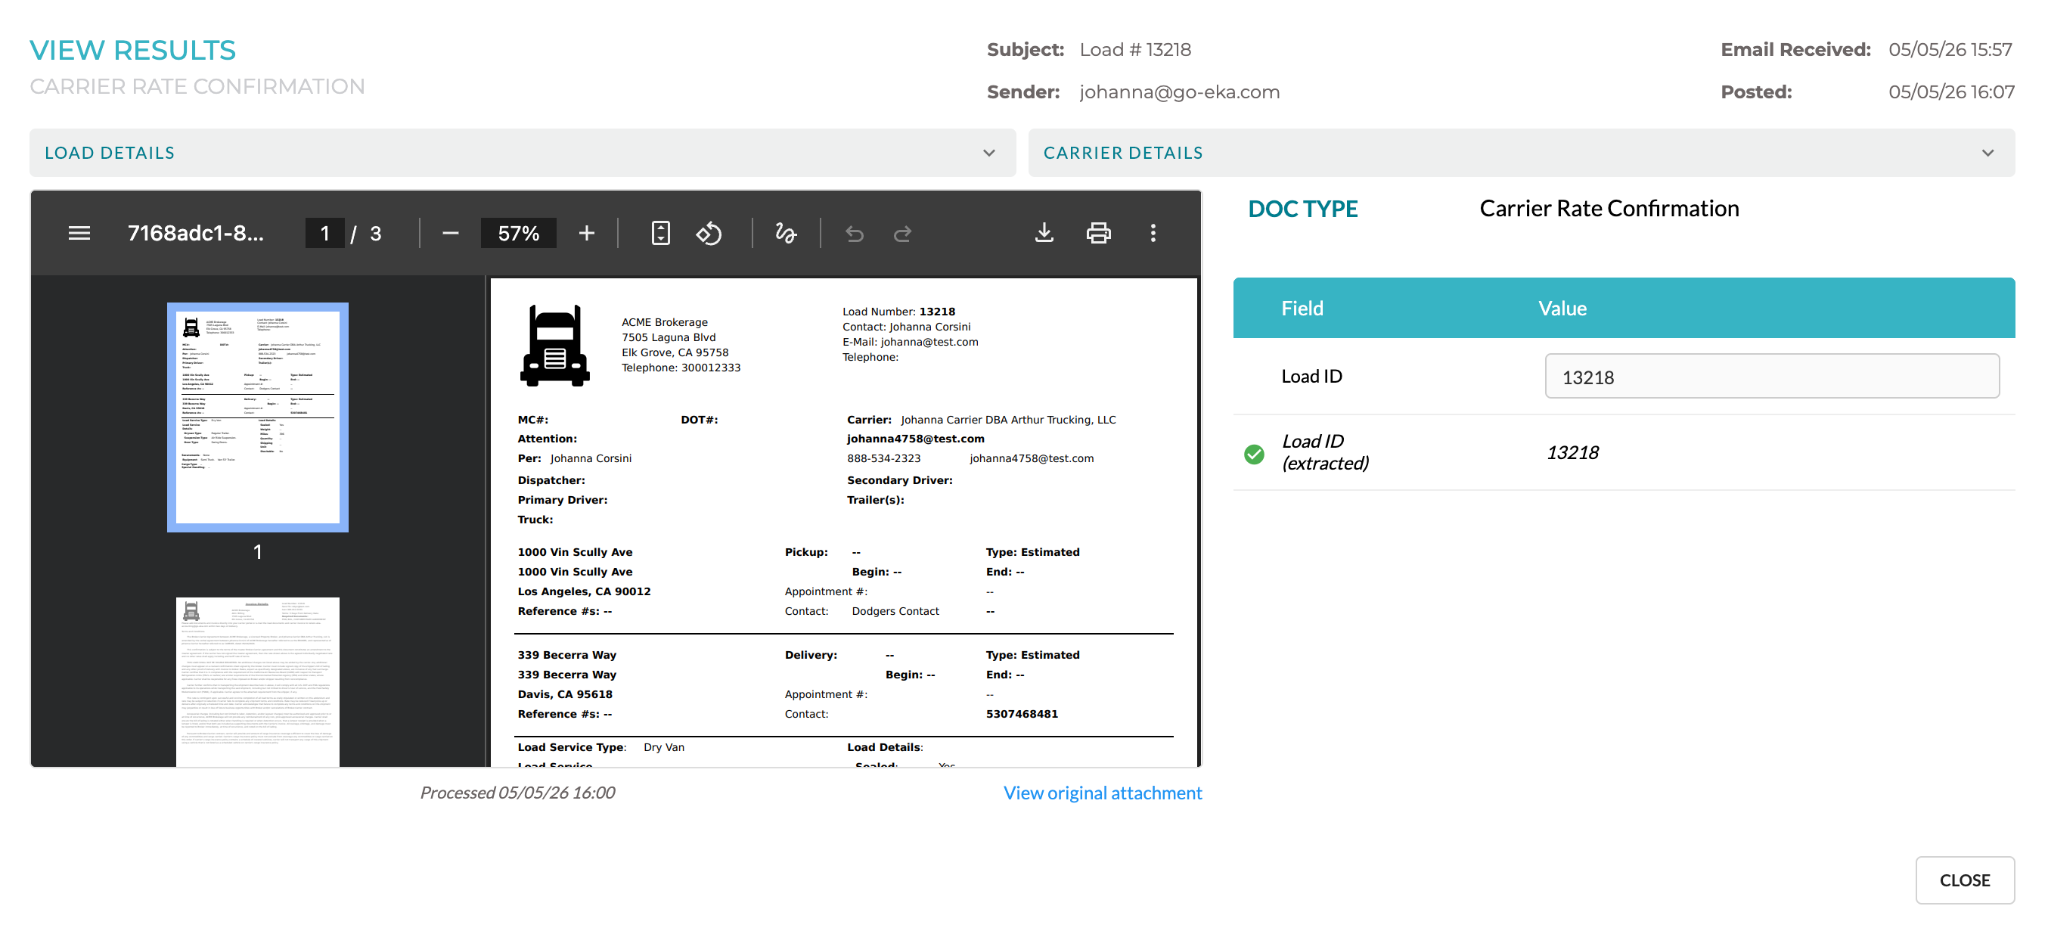Click the subject Load # 13218
The width and height of the screenshot is (2048, 938).
(x=1136, y=50)
